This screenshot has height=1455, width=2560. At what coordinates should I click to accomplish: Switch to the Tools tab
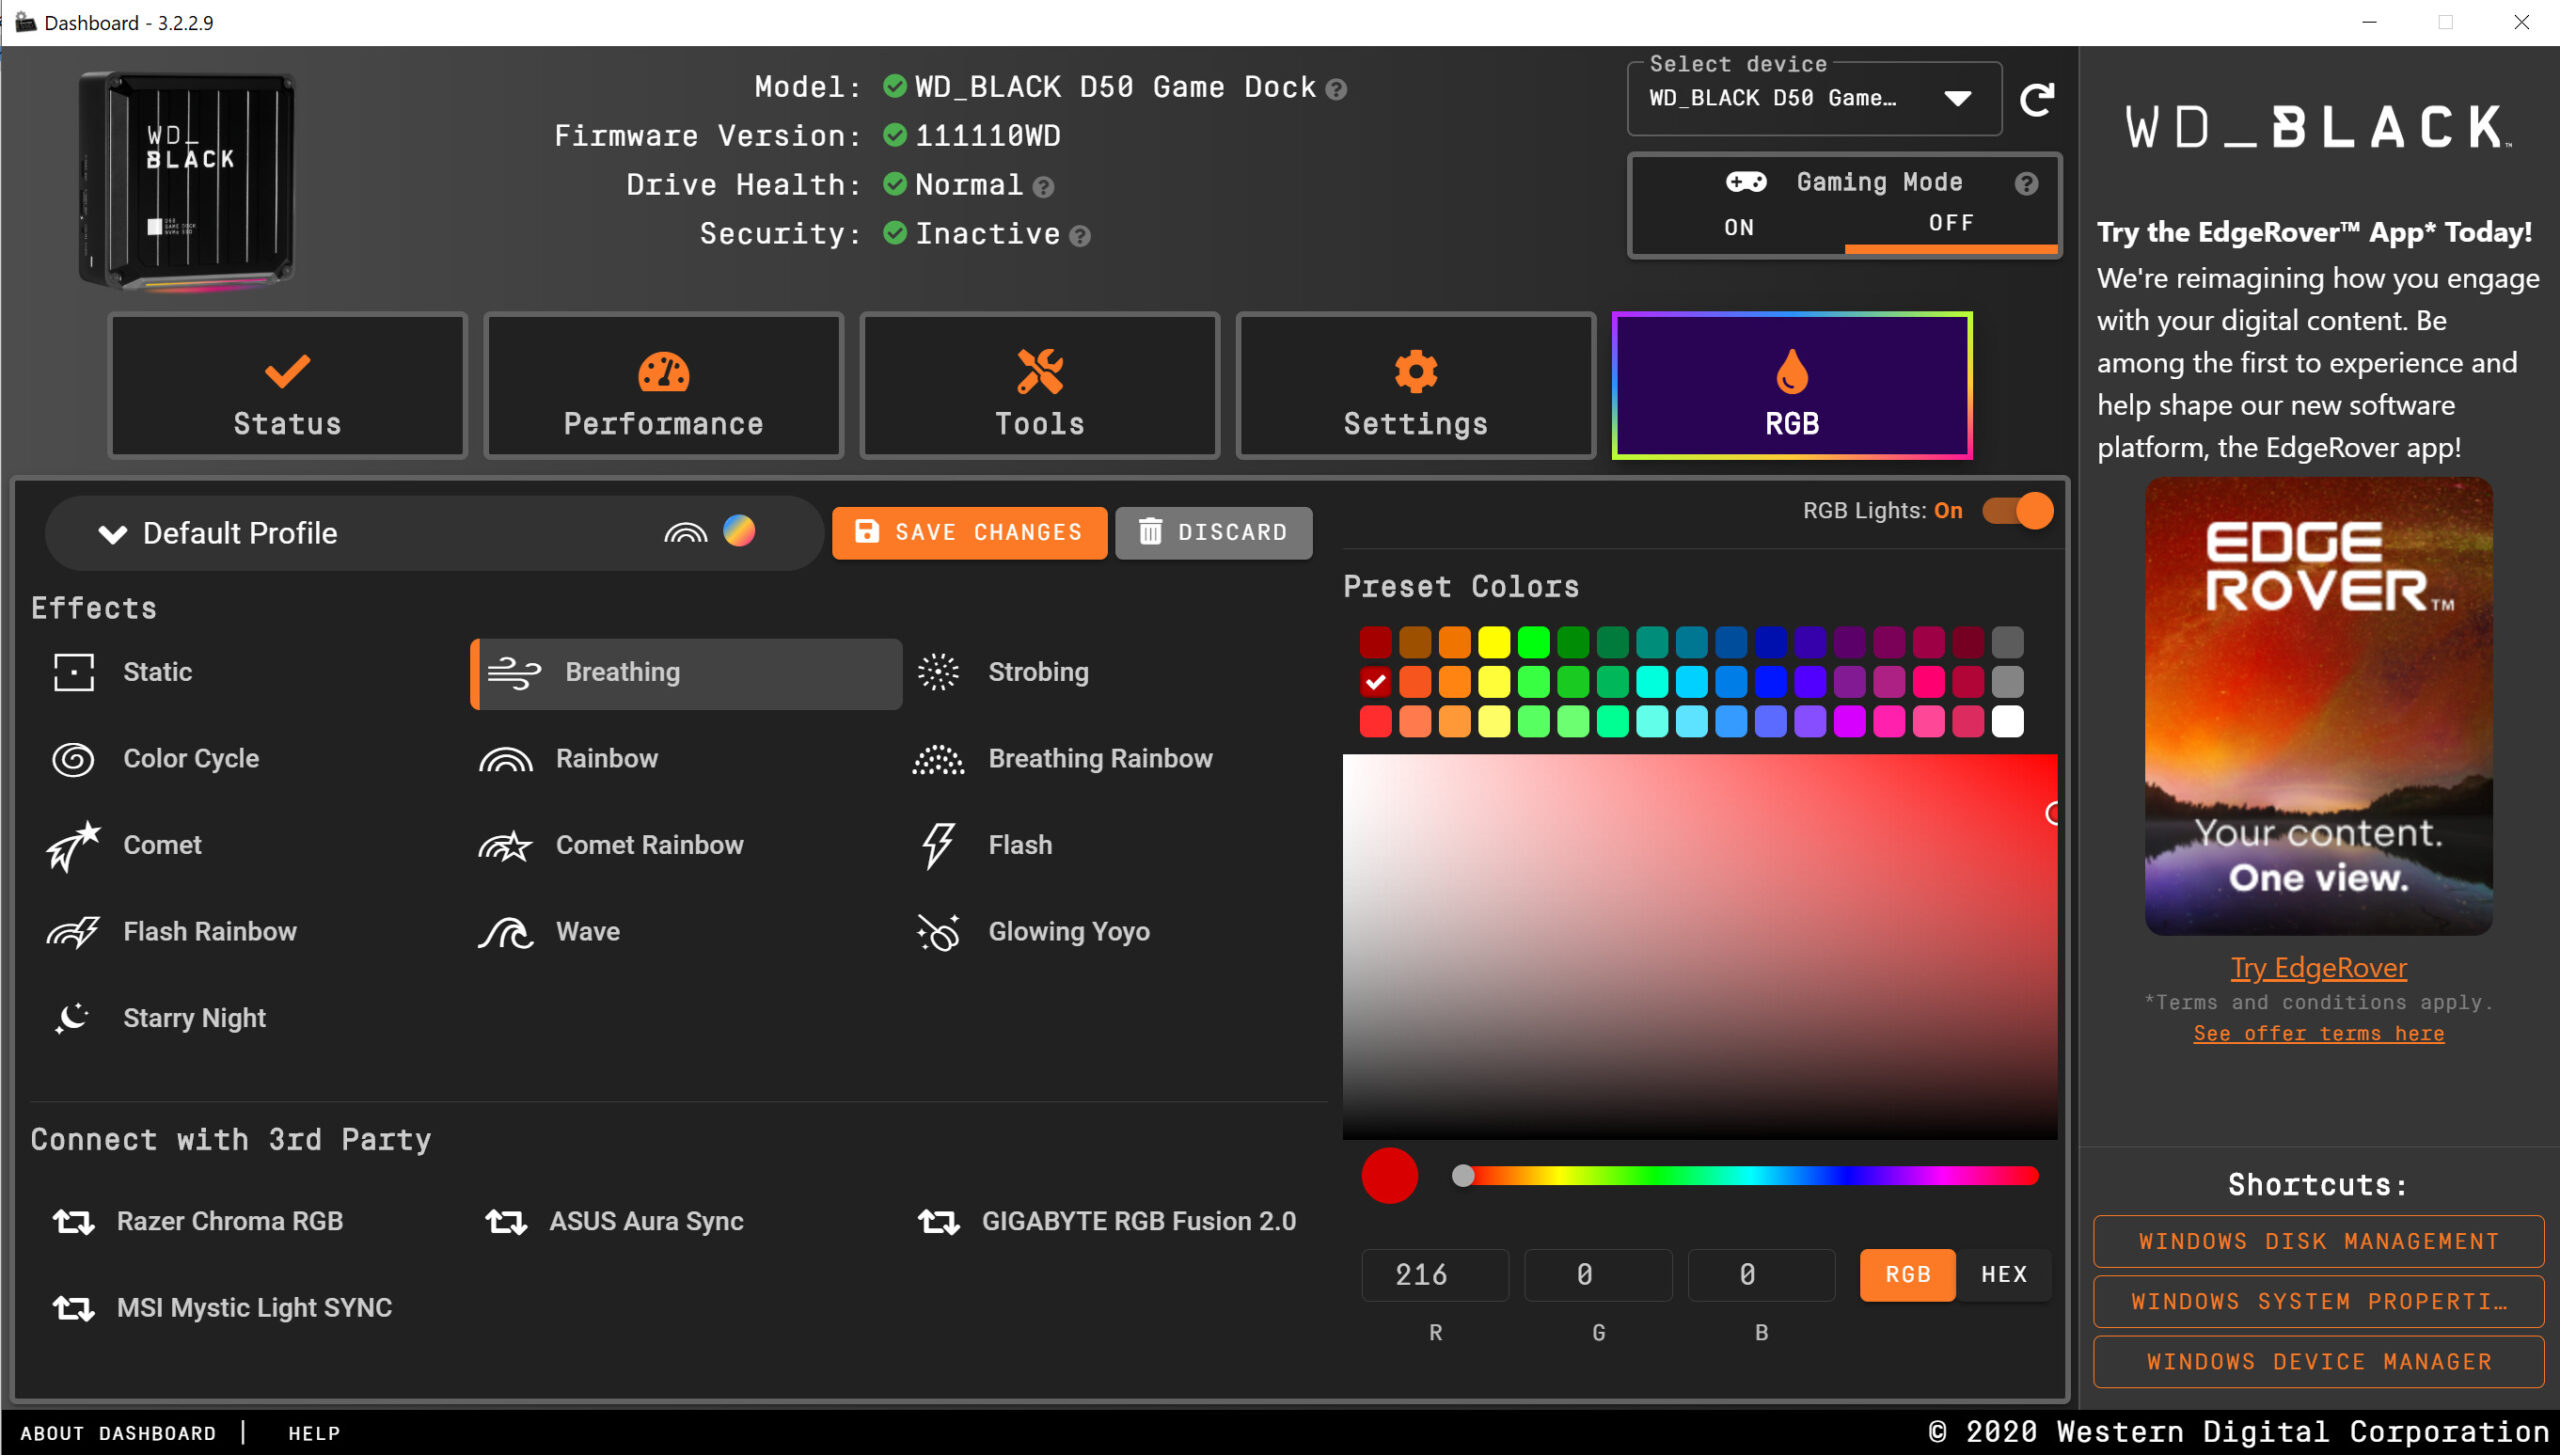point(1039,388)
